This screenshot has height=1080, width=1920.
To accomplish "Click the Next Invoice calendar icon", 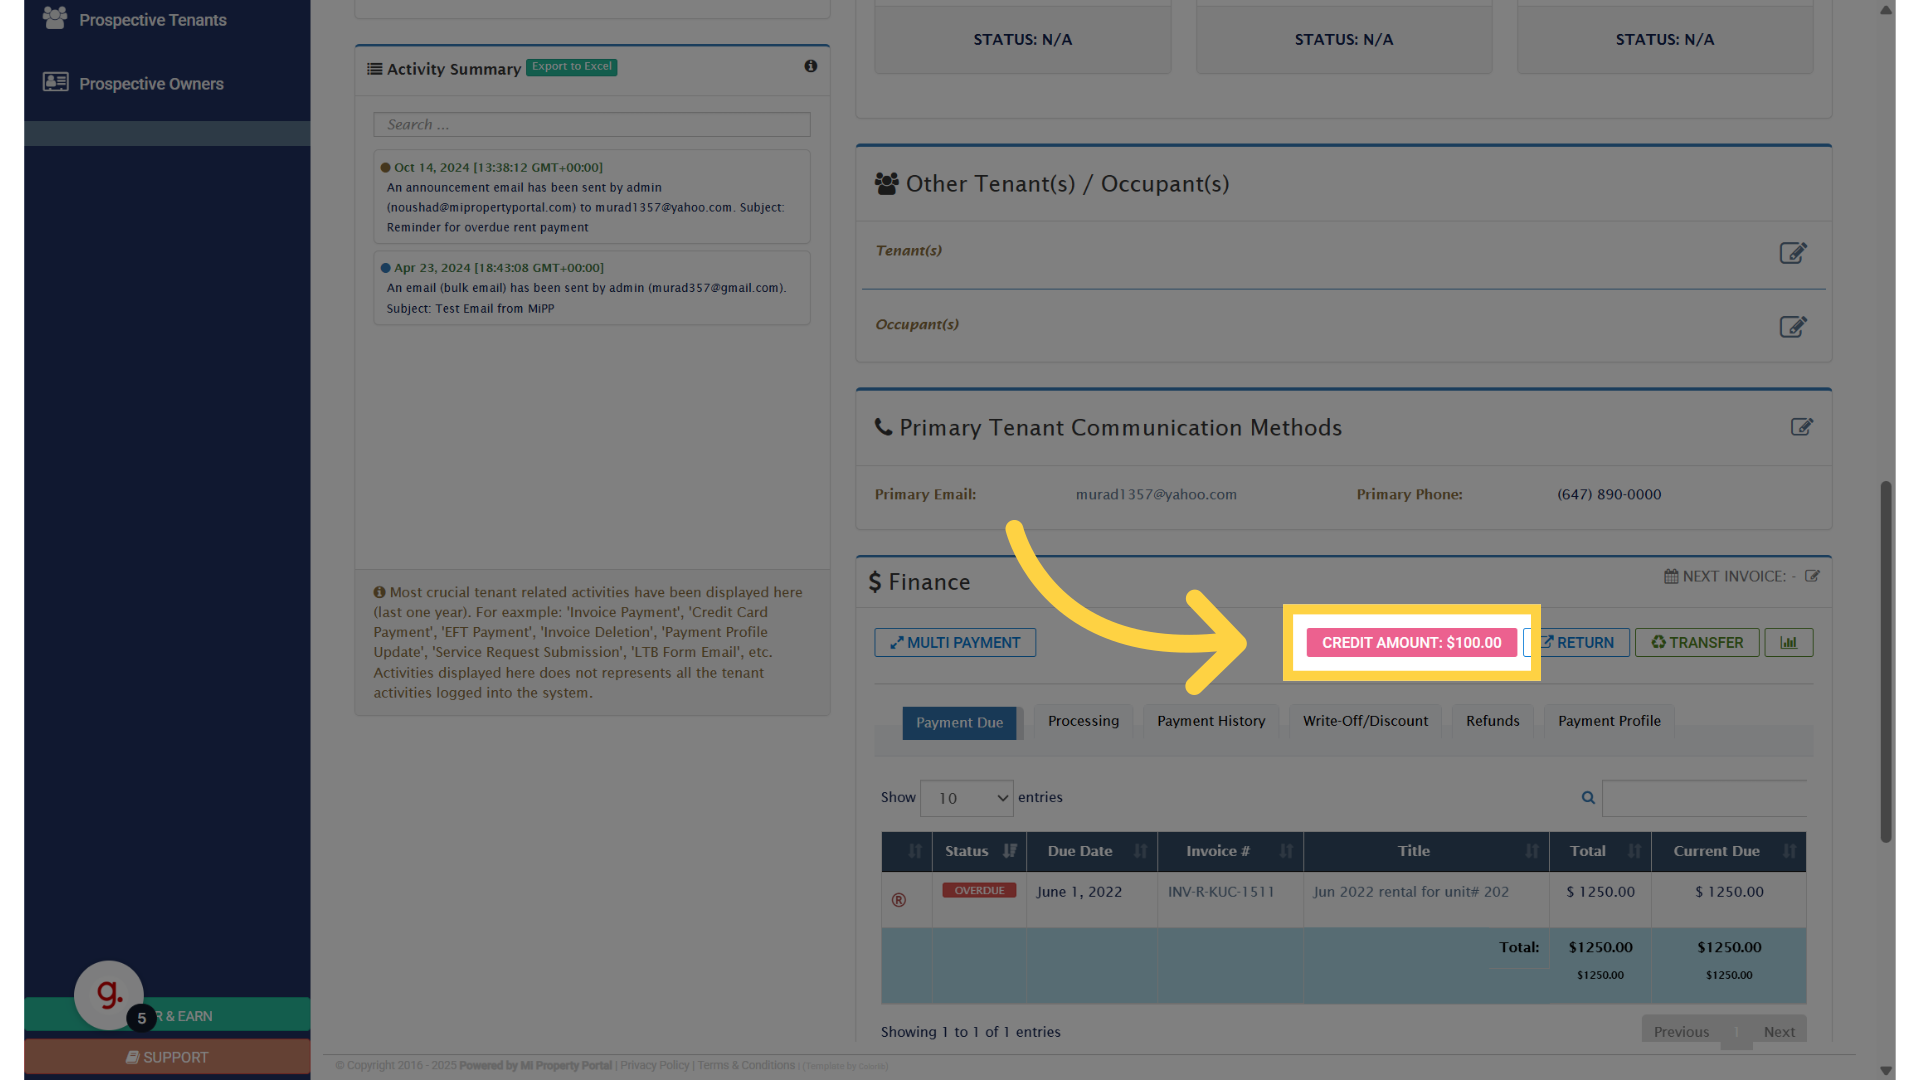I will point(1671,577).
